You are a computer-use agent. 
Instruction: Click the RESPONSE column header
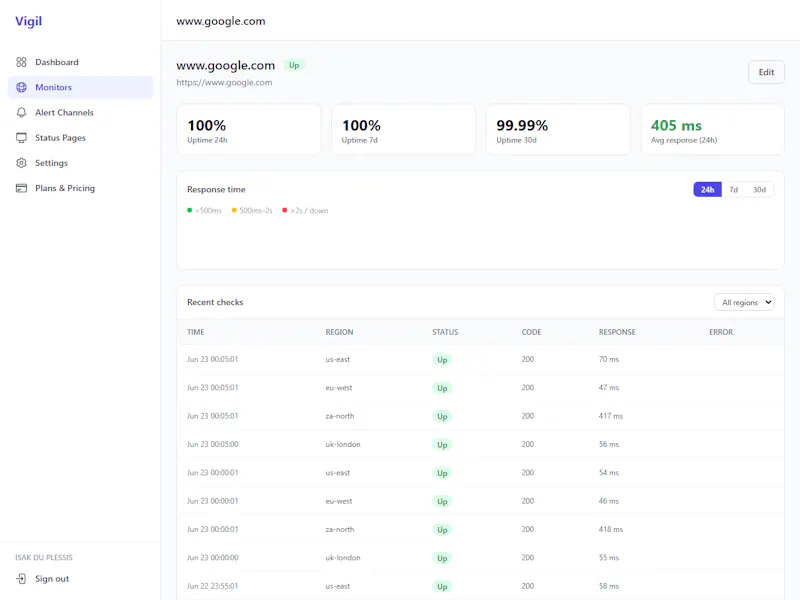[x=617, y=332]
